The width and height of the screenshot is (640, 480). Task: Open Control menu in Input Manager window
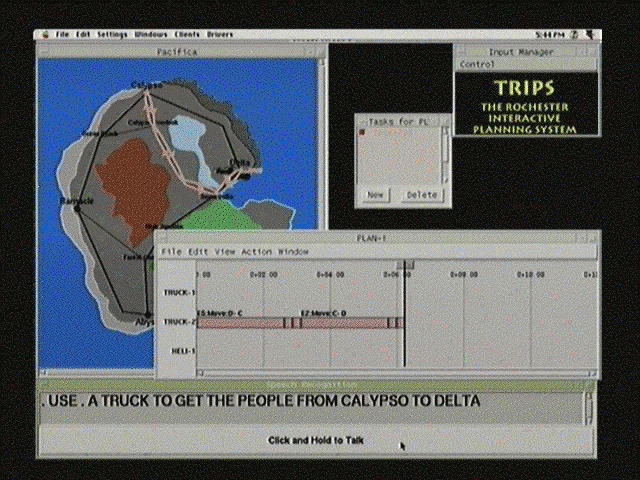(x=477, y=64)
